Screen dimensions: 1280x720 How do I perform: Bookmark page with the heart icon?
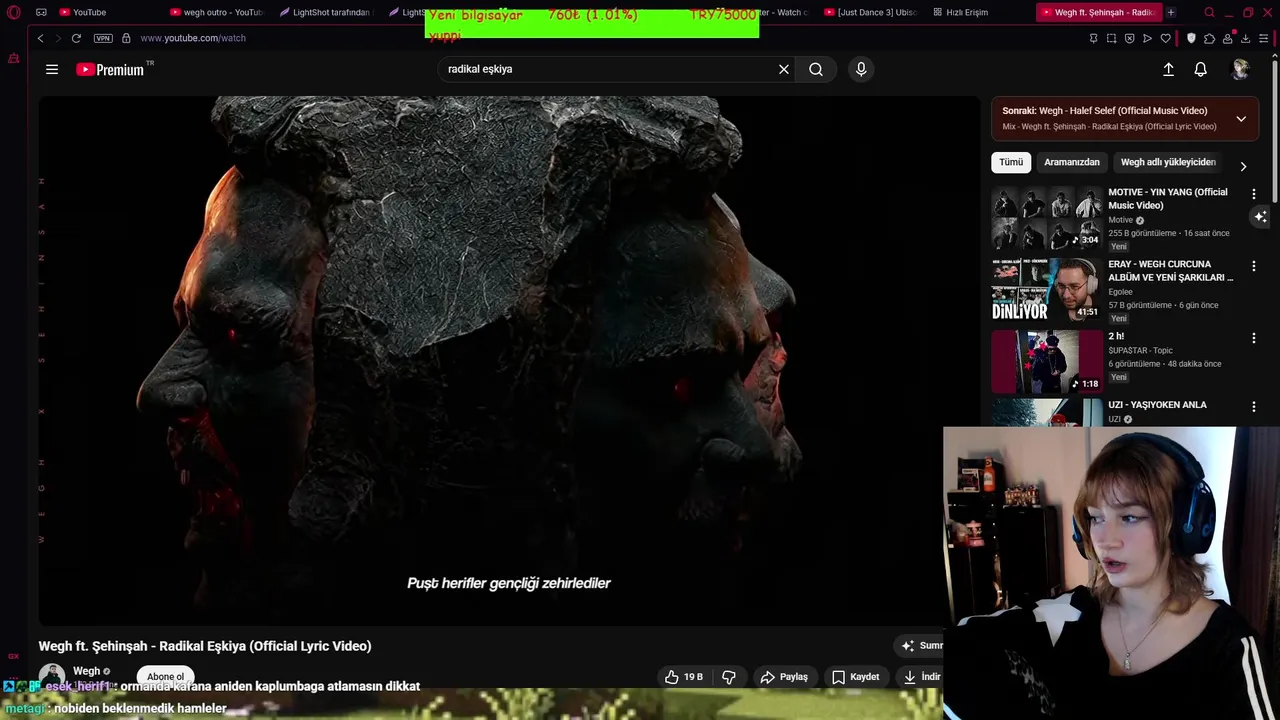(x=1165, y=38)
